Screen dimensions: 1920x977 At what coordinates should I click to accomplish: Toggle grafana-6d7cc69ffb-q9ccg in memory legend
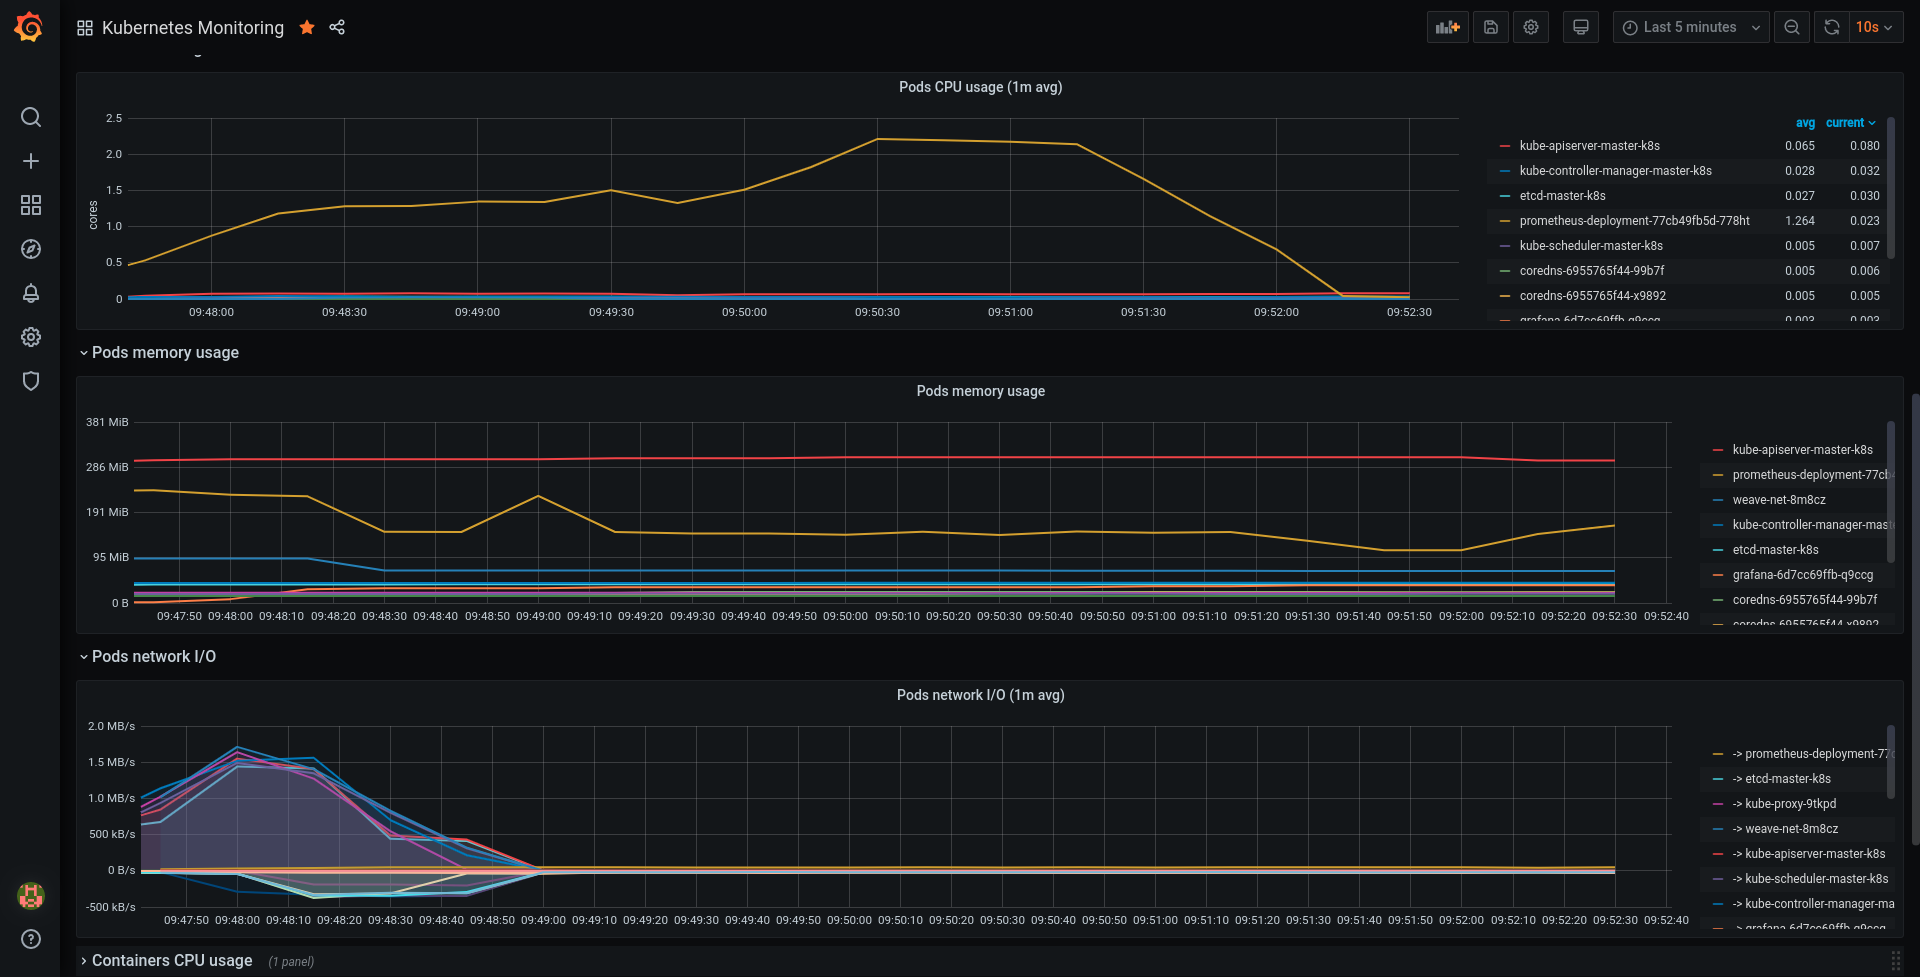(1802, 575)
